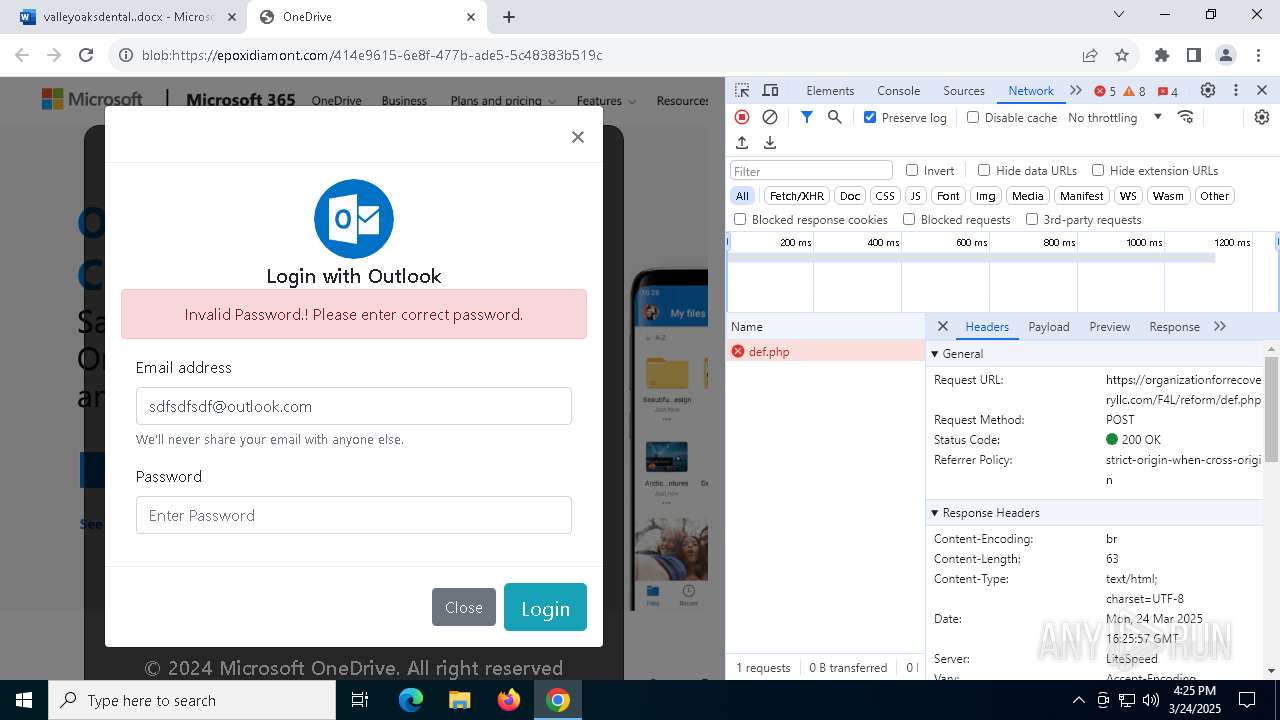The image size is (1280, 720).
Task: Toggle Preserve log checkbox
Action: tap(870, 117)
